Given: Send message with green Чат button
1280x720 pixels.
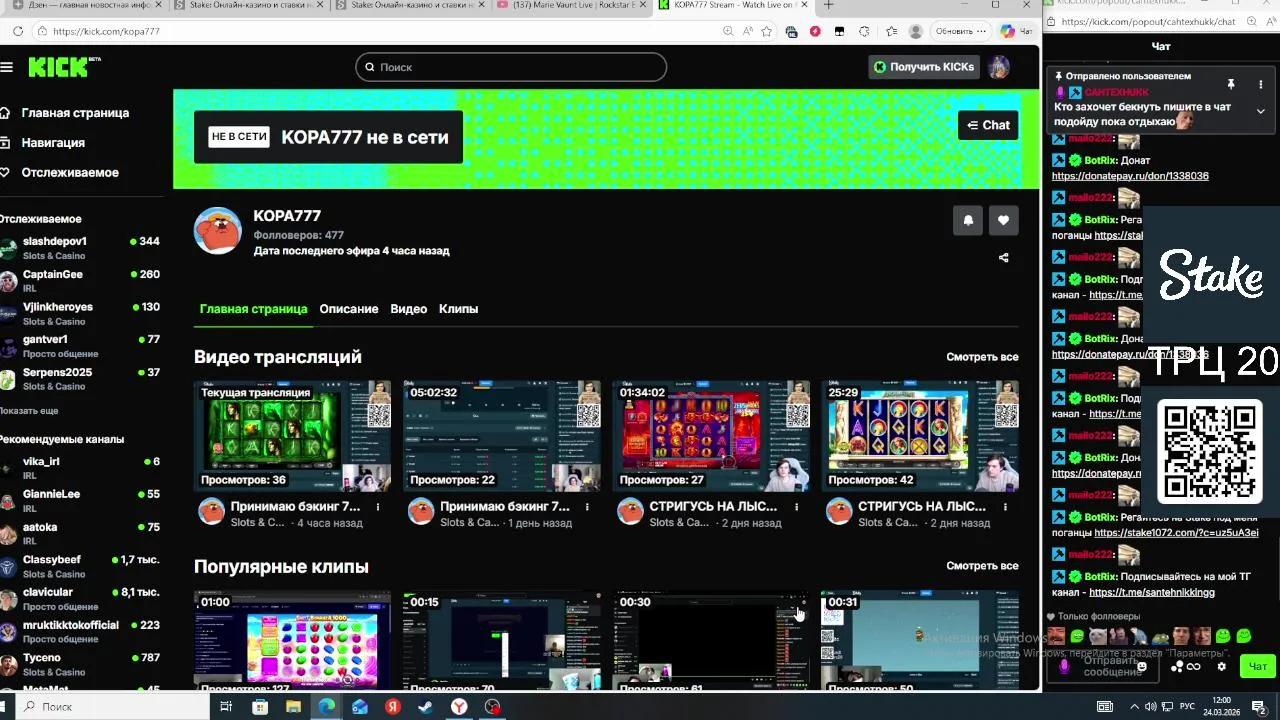Looking at the screenshot, I should click(1257, 666).
